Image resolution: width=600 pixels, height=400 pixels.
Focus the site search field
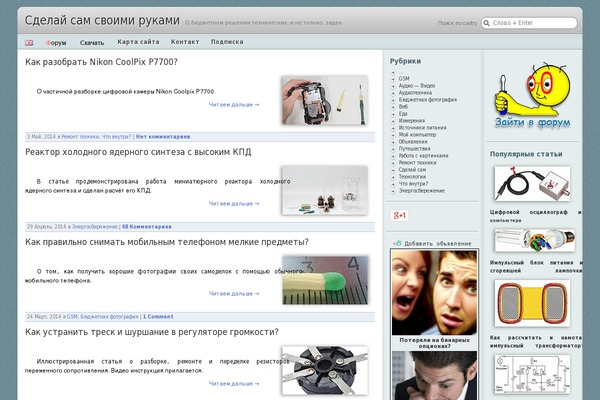(x=529, y=23)
